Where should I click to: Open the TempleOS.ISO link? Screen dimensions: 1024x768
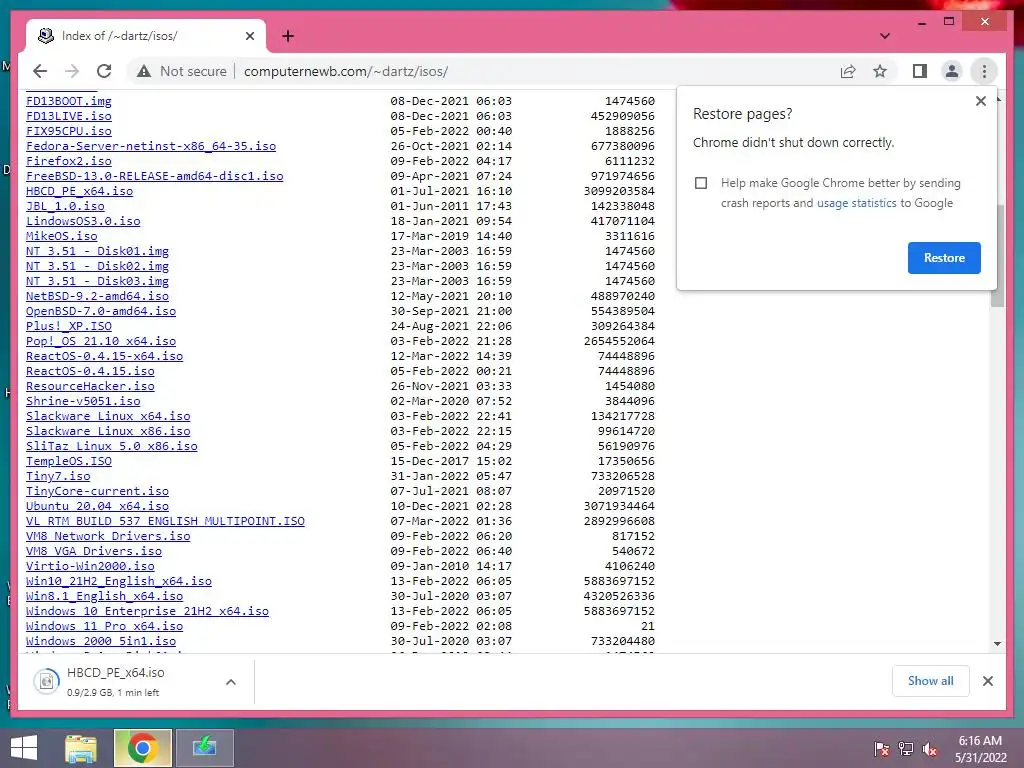69,462
